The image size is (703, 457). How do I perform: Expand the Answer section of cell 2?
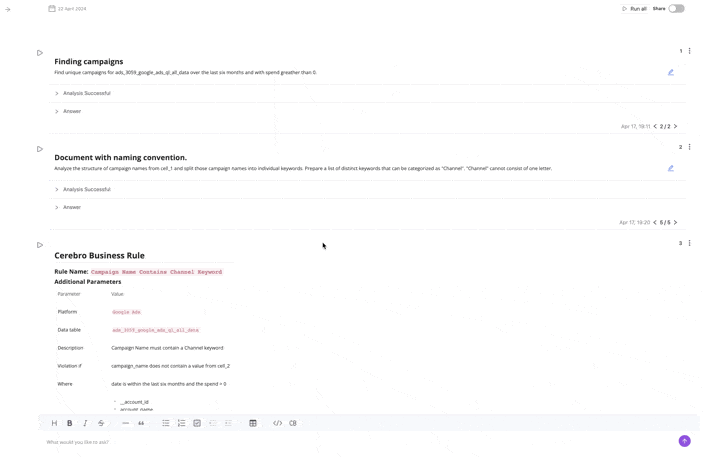57,207
